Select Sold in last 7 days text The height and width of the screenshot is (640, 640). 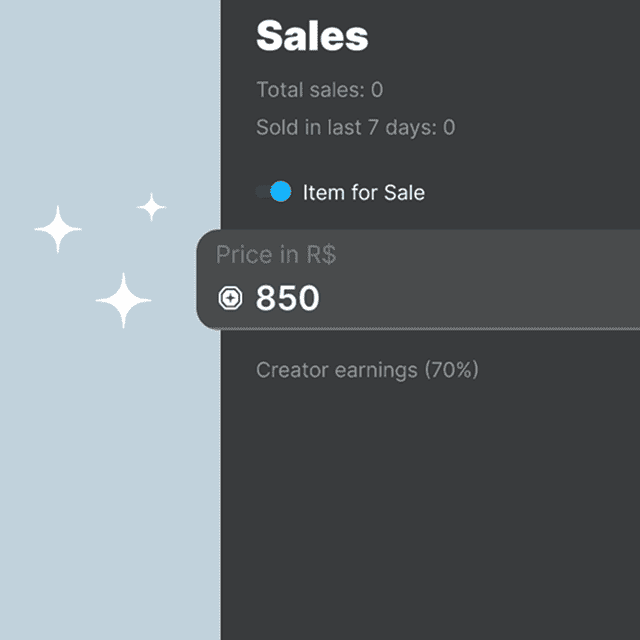pyautogui.click(x=355, y=127)
